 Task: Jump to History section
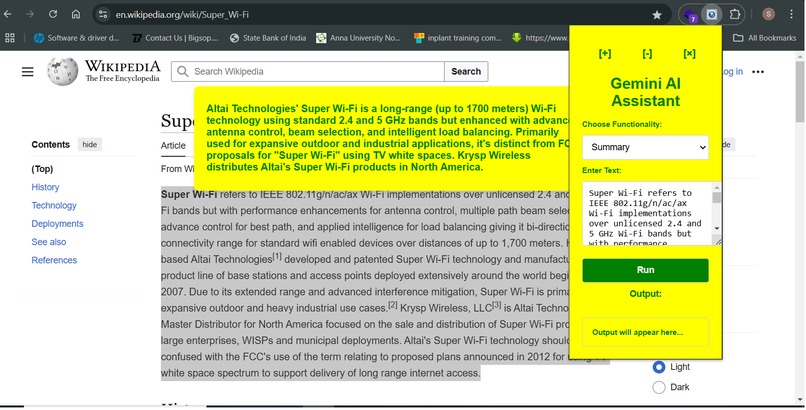[x=45, y=187]
